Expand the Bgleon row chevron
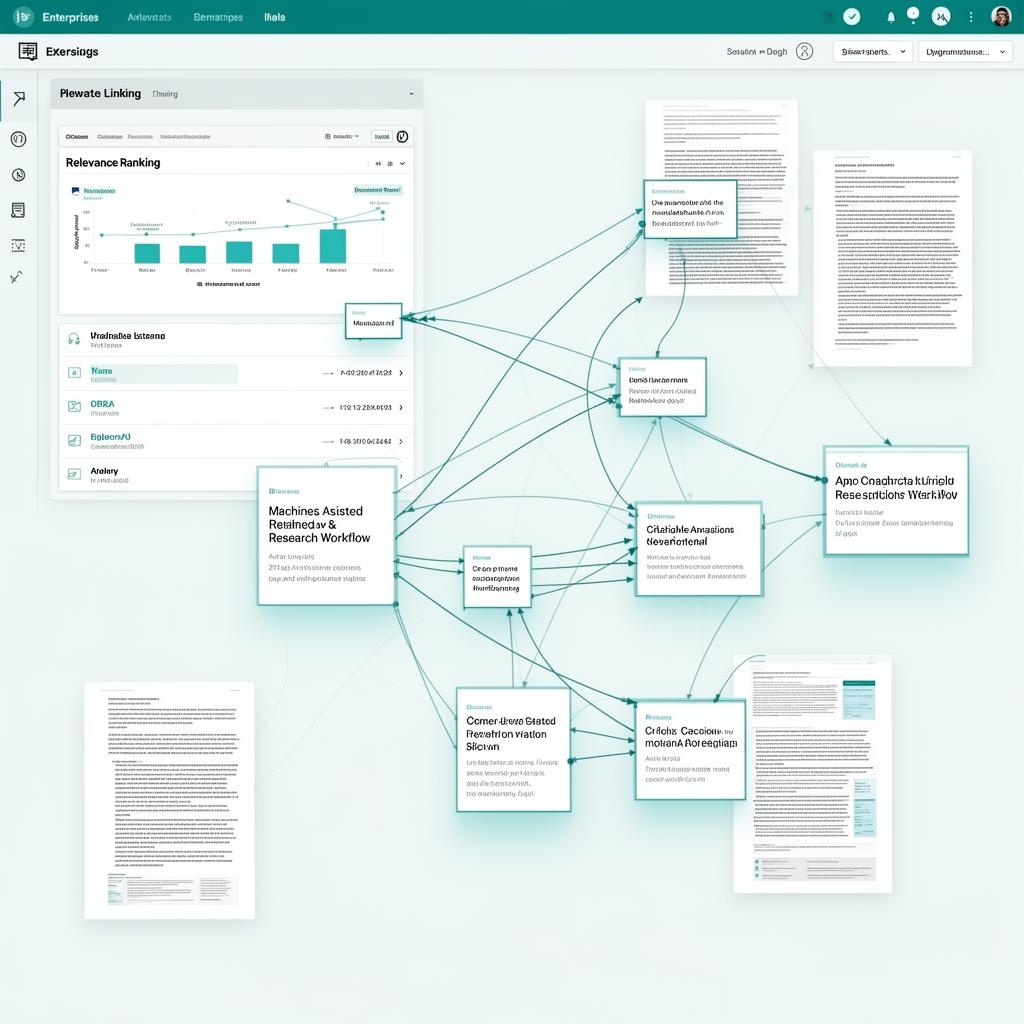 point(401,441)
